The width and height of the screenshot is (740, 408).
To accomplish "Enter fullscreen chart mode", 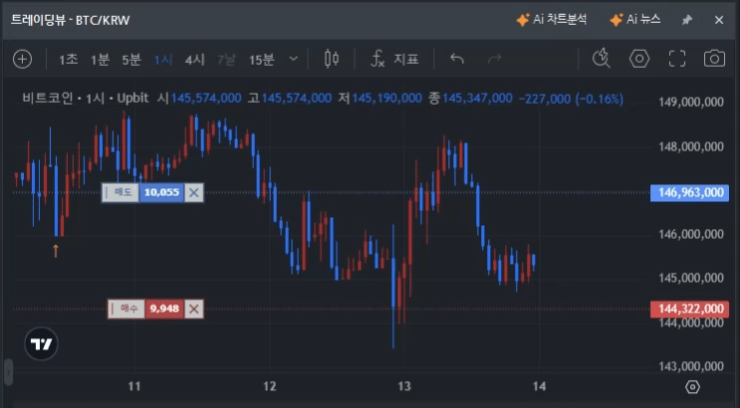I will [x=677, y=59].
